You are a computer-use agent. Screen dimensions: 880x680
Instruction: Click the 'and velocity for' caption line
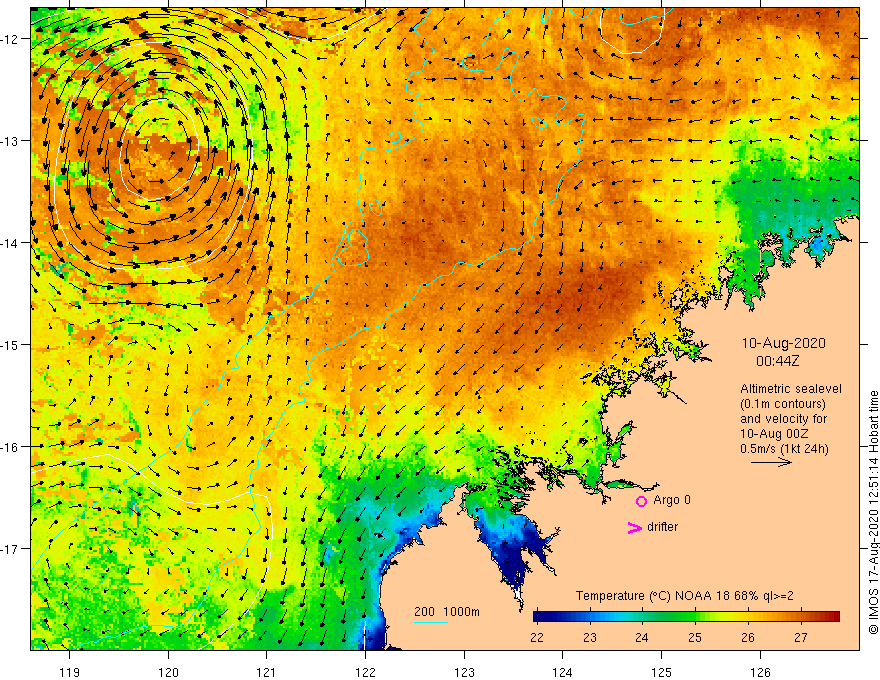(783, 419)
